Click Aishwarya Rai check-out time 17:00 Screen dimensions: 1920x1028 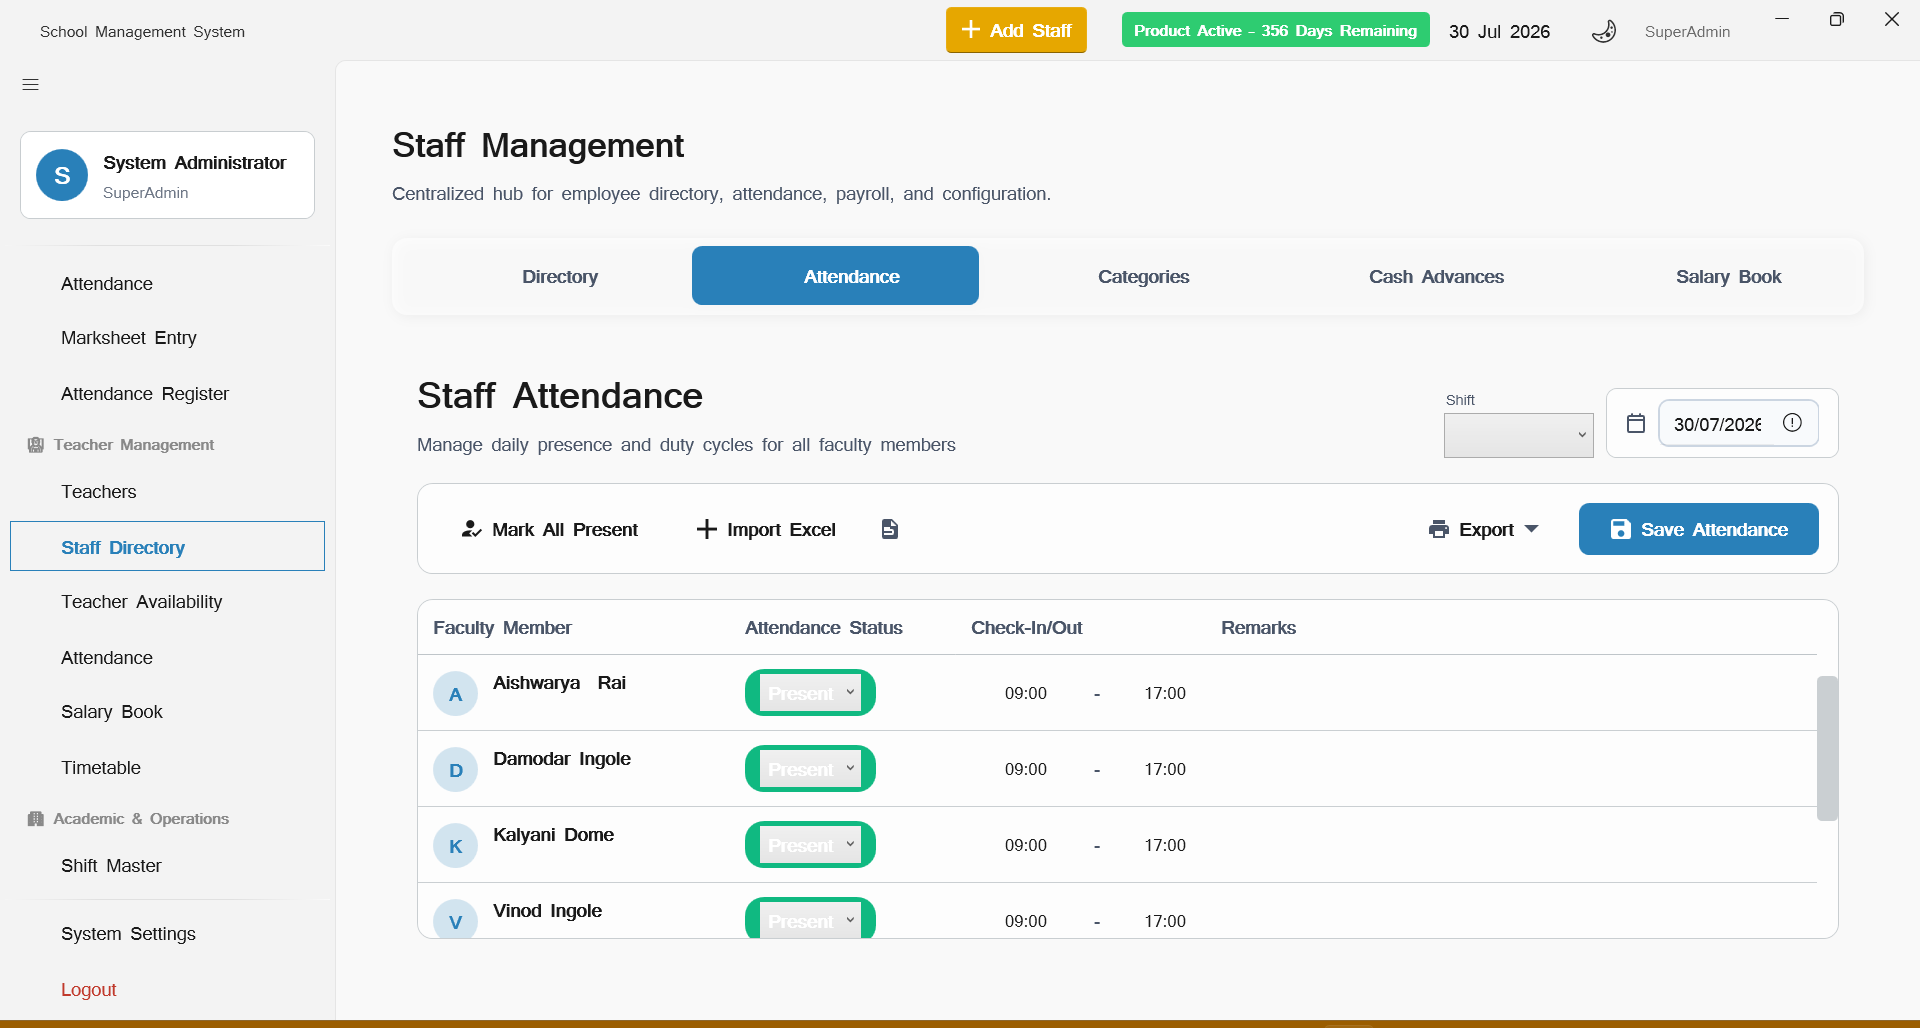pyautogui.click(x=1165, y=693)
